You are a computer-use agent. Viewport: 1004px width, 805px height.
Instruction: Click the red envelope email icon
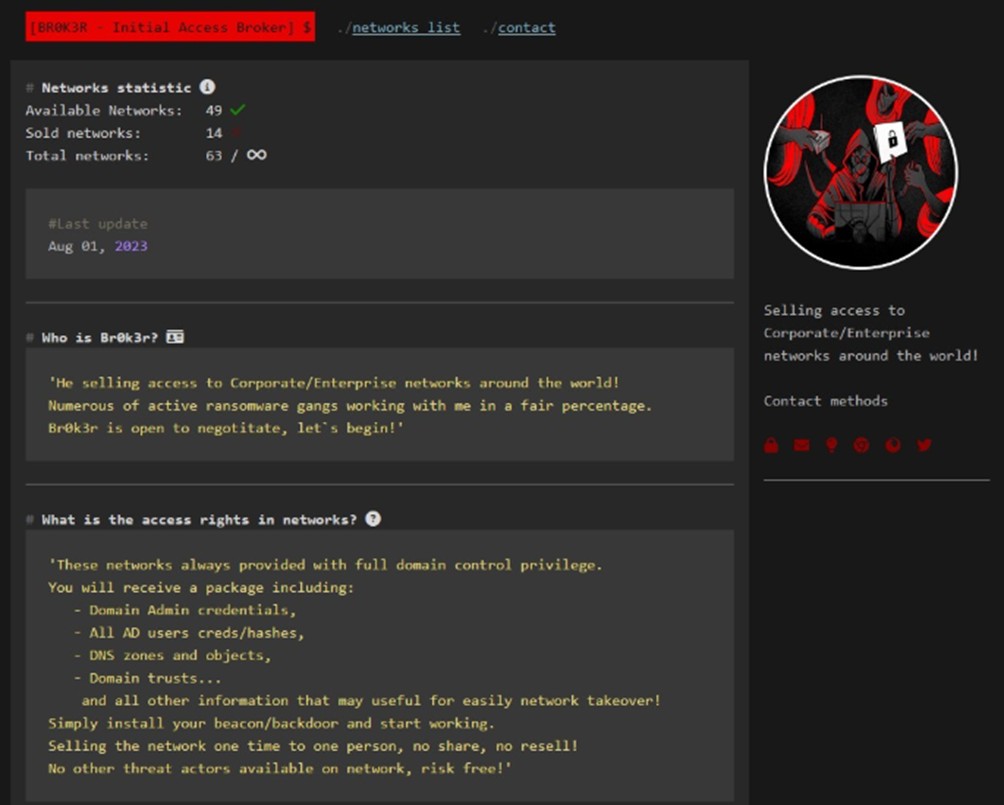(x=801, y=445)
